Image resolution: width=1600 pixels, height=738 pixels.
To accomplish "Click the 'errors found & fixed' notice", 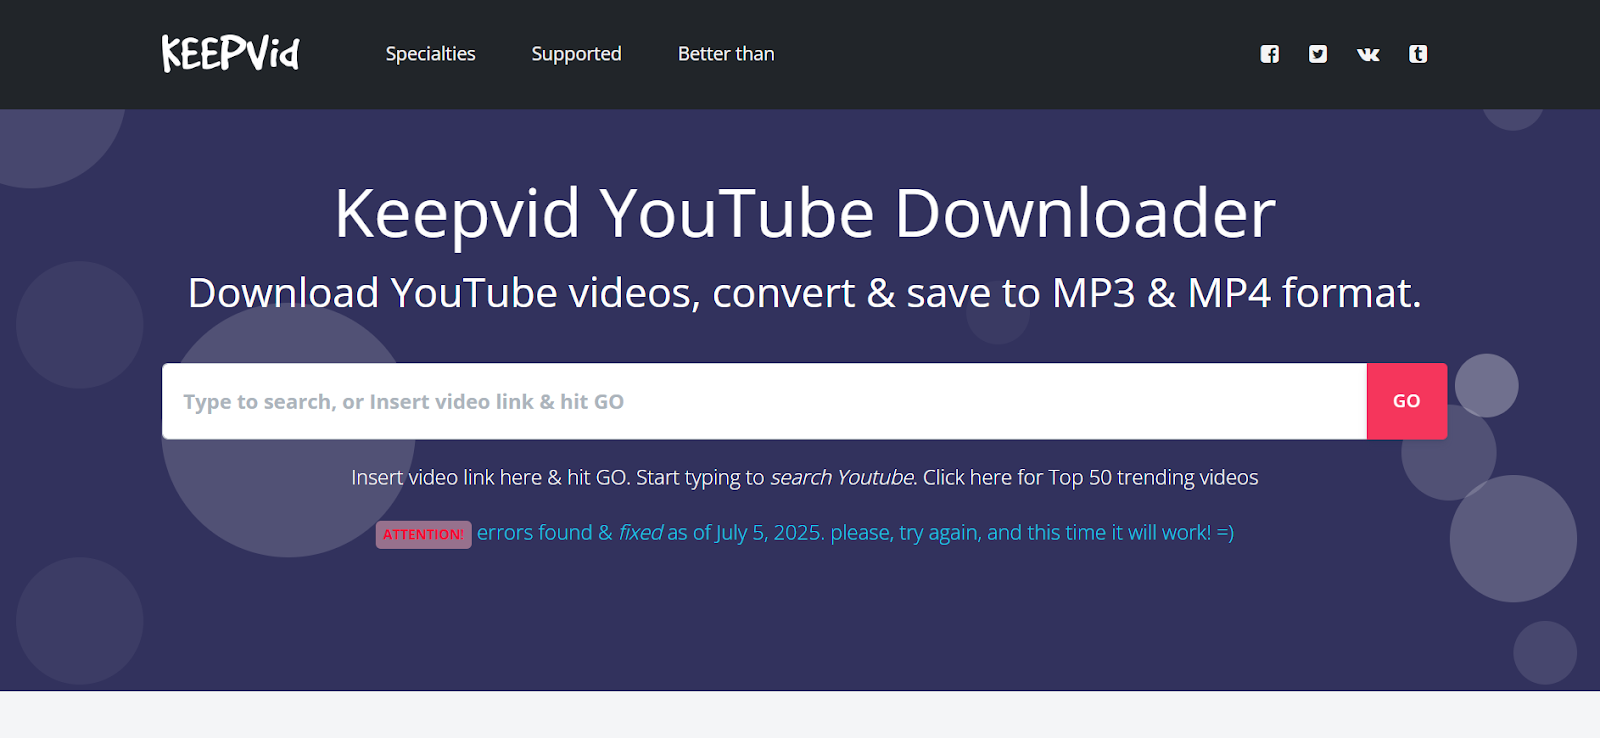I will pyautogui.click(x=855, y=533).
